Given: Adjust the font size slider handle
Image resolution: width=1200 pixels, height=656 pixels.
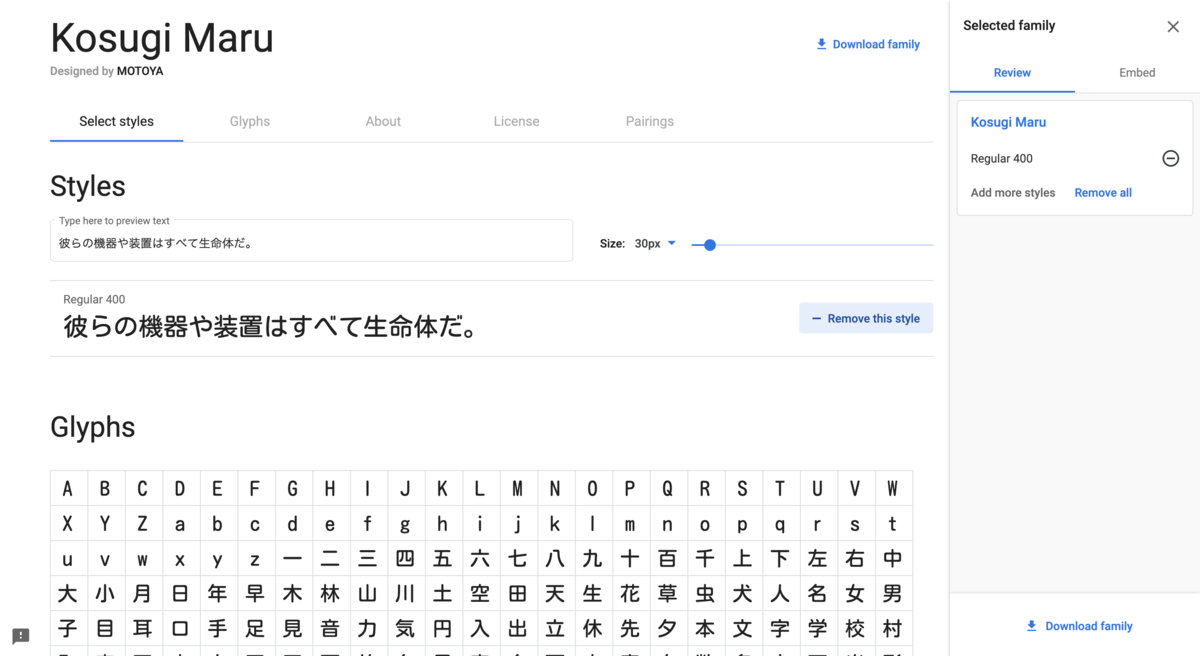Looking at the screenshot, I should point(710,244).
